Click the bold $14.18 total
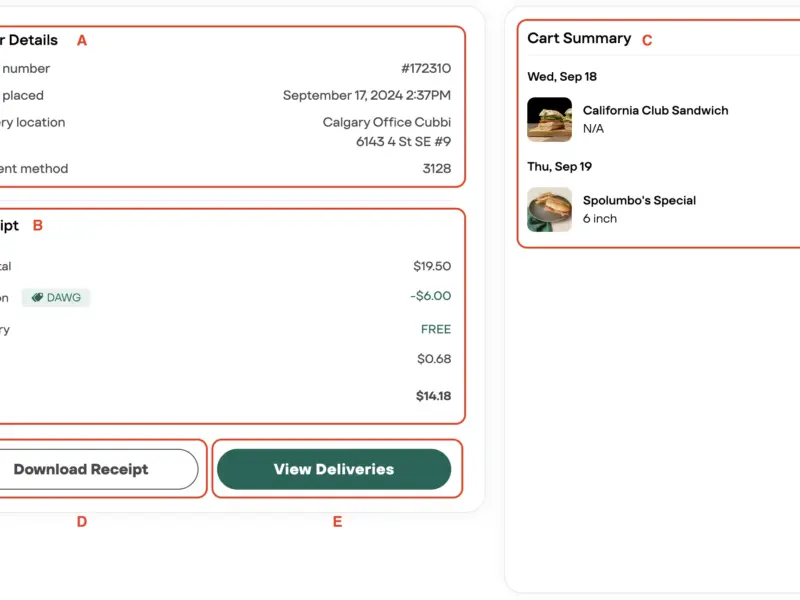Viewport: 800px width, 600px height. [433, 396]
